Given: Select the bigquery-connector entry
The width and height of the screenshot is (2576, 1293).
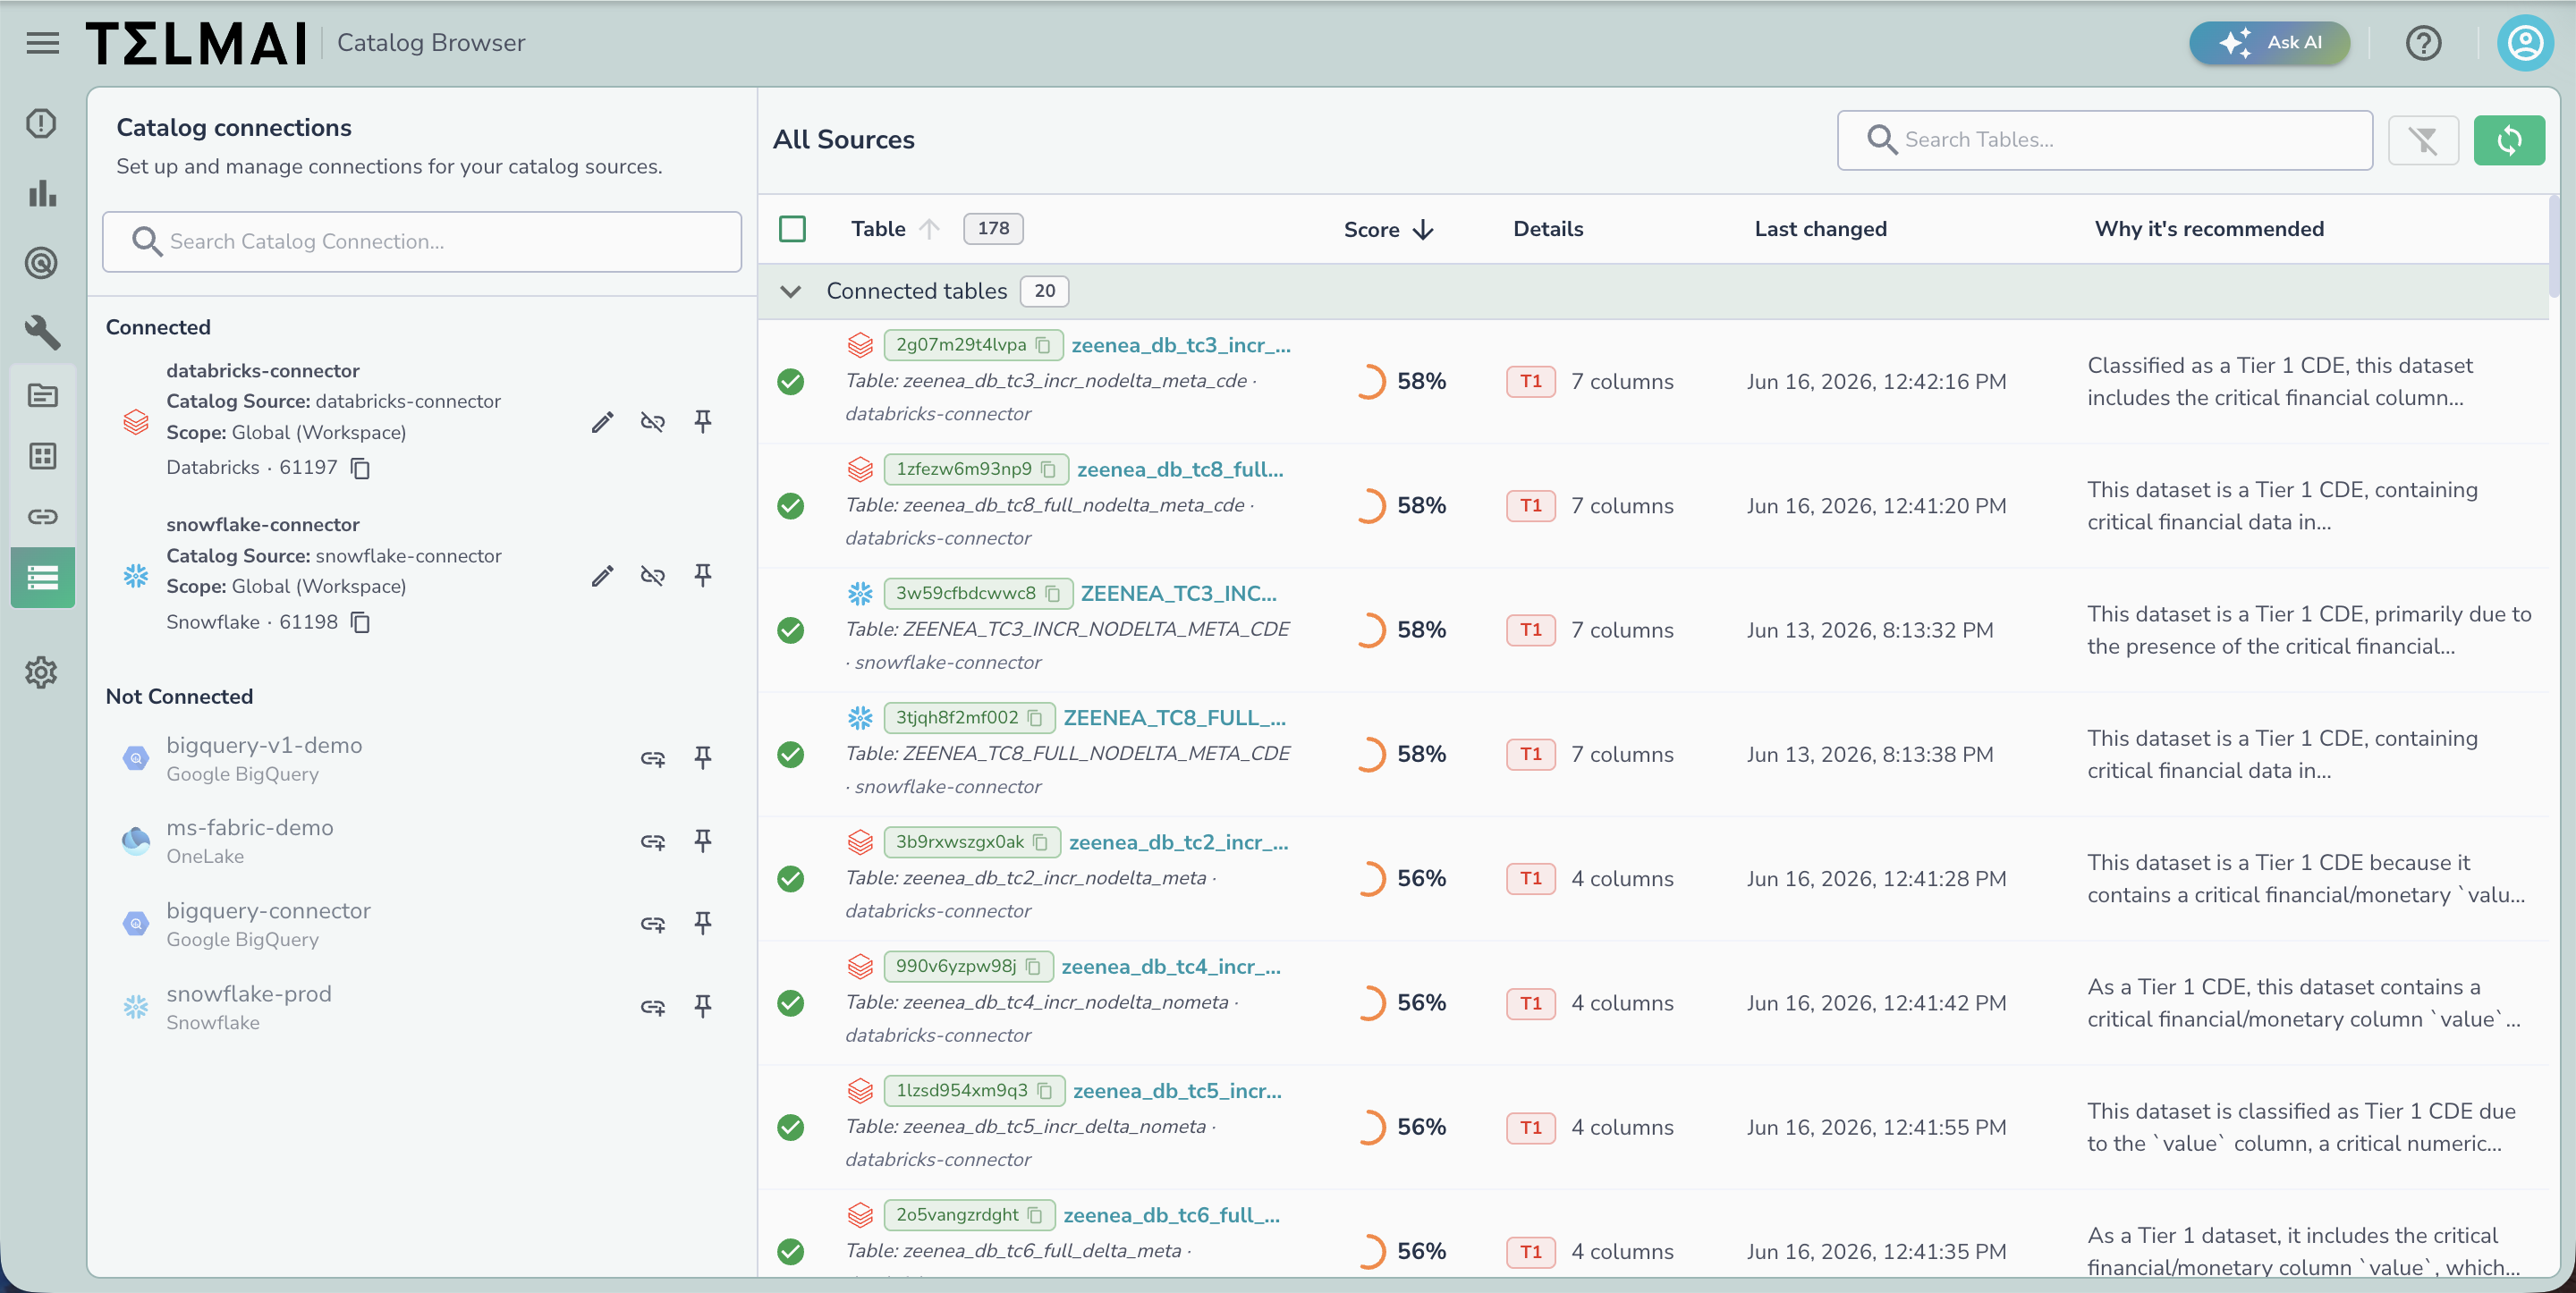Looking at the screenshot, I should click(x=268, y=924).
